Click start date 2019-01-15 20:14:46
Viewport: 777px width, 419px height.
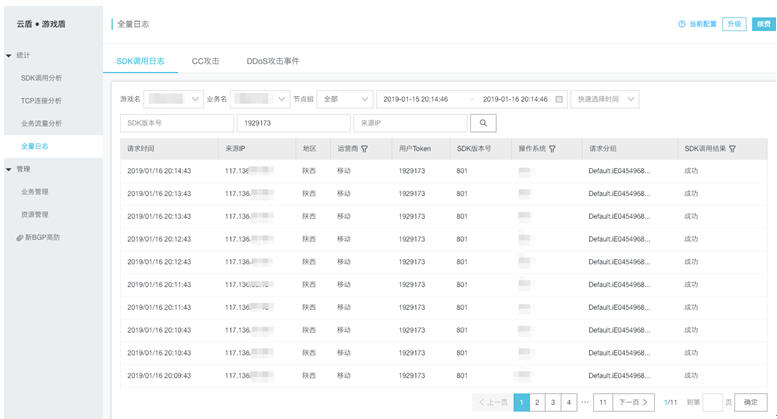(x=416, y=99)
